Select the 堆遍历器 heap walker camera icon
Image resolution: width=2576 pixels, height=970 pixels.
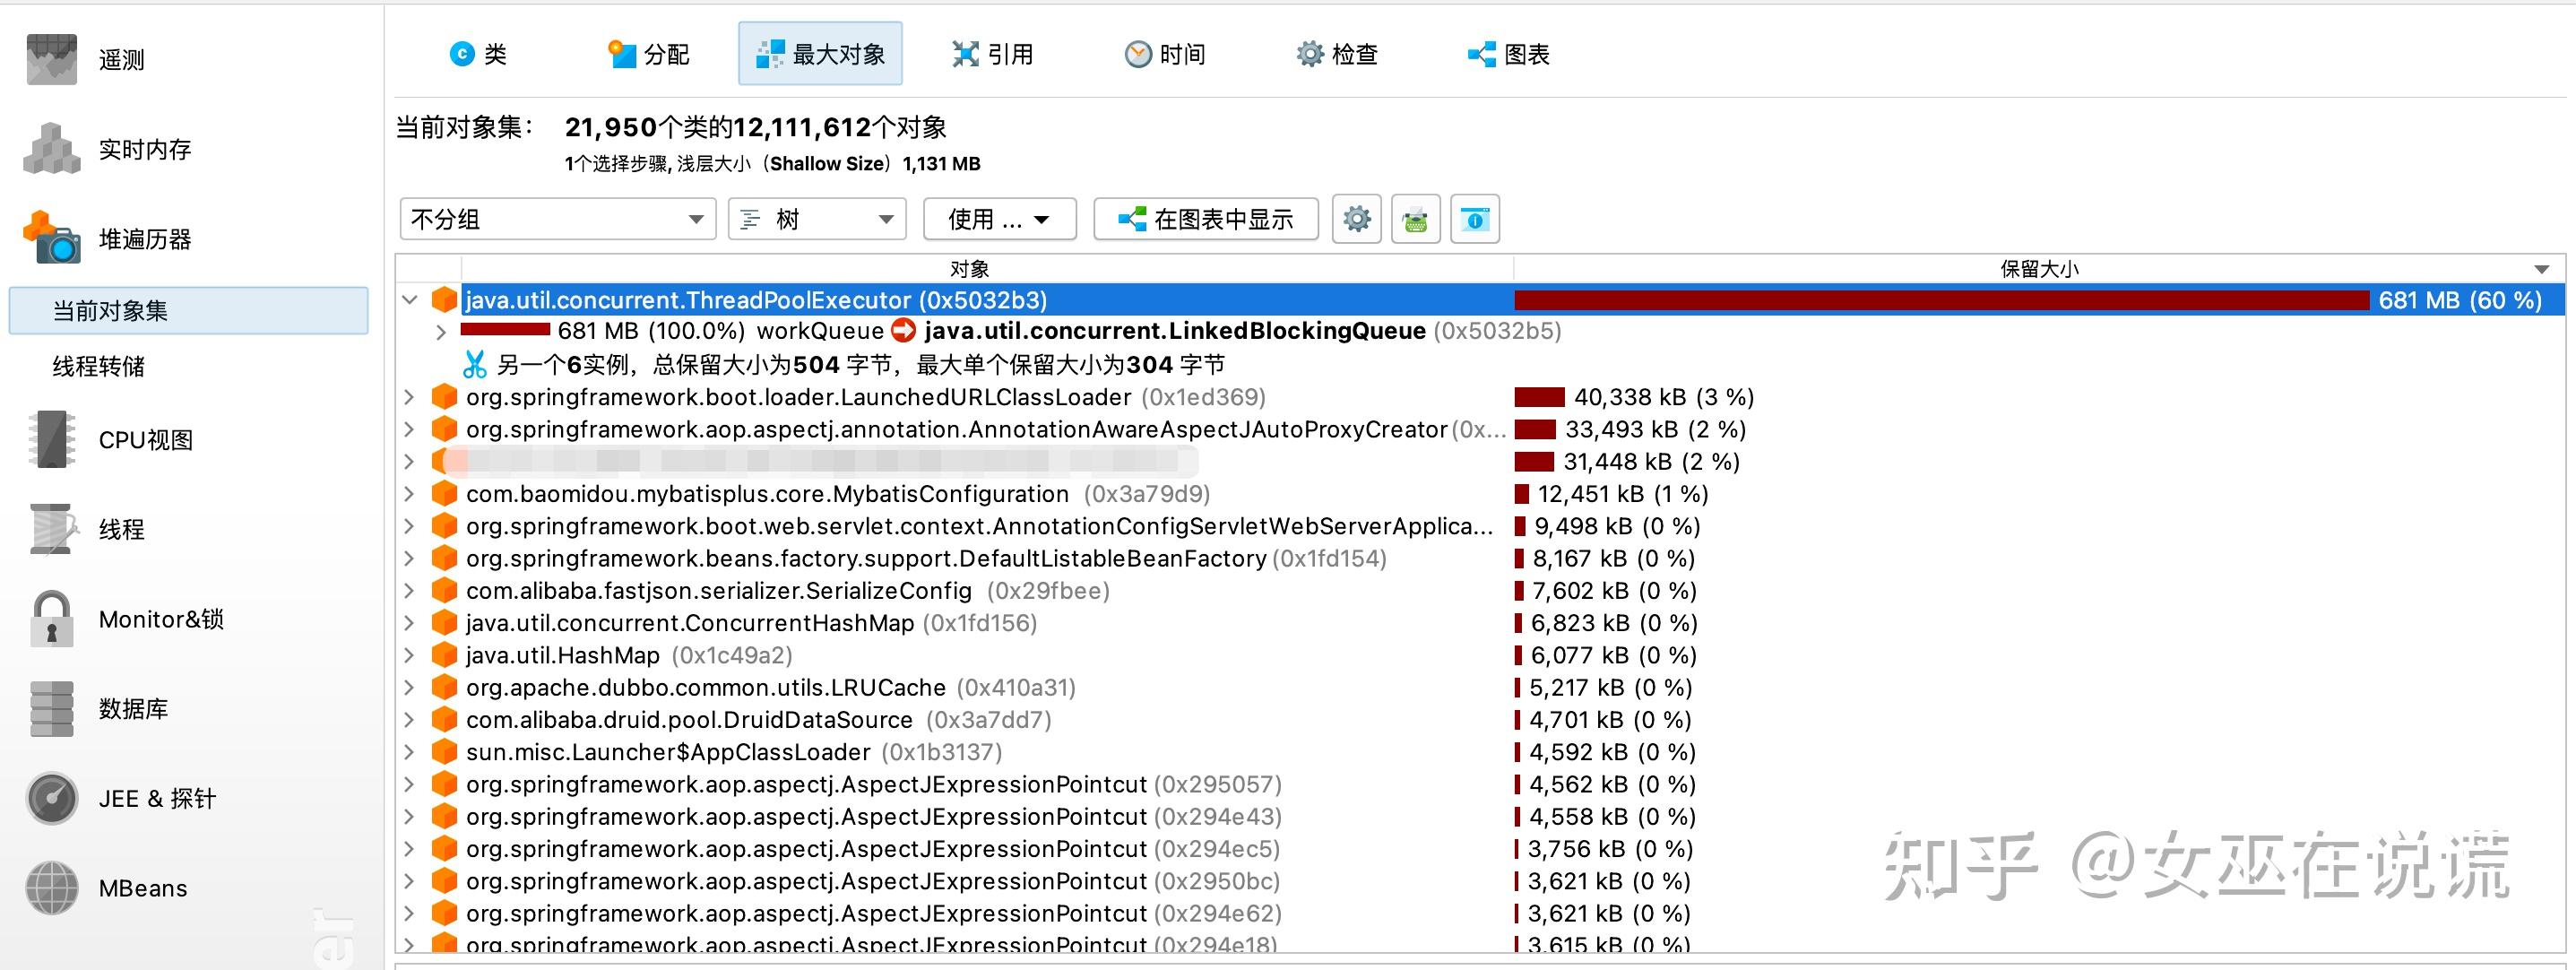click(x=51, y=240)
